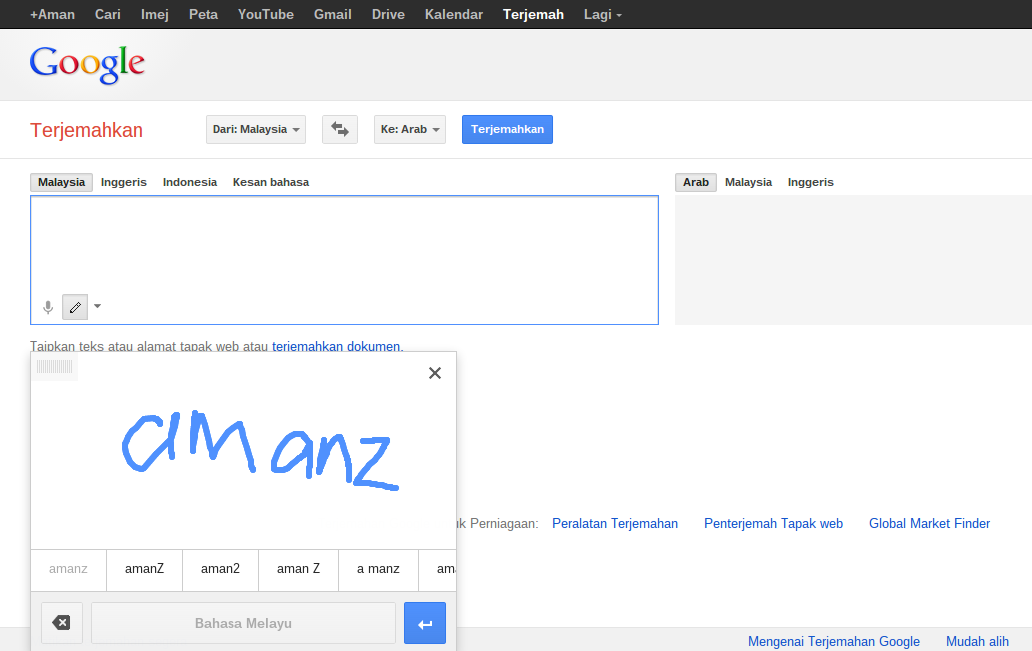Select Kesan bahasa detect language tab

click(x=271, y=182)
